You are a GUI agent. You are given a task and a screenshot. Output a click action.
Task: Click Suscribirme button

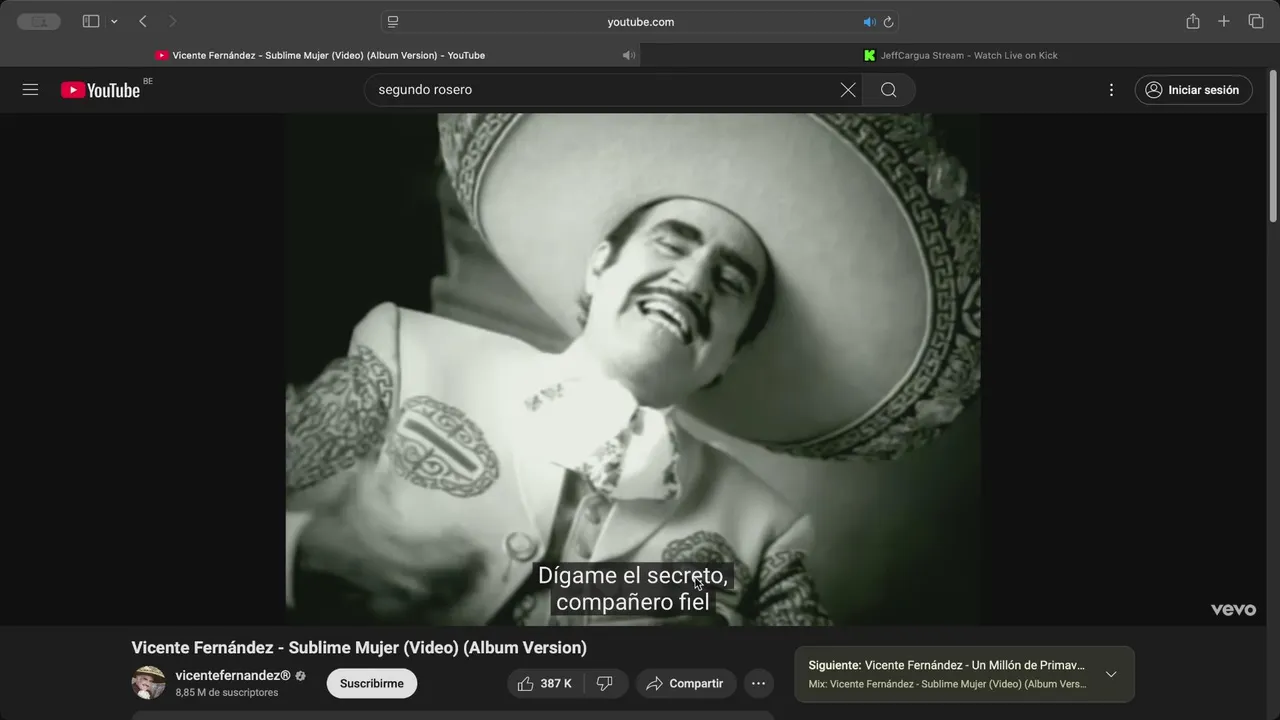pos(372,684)
